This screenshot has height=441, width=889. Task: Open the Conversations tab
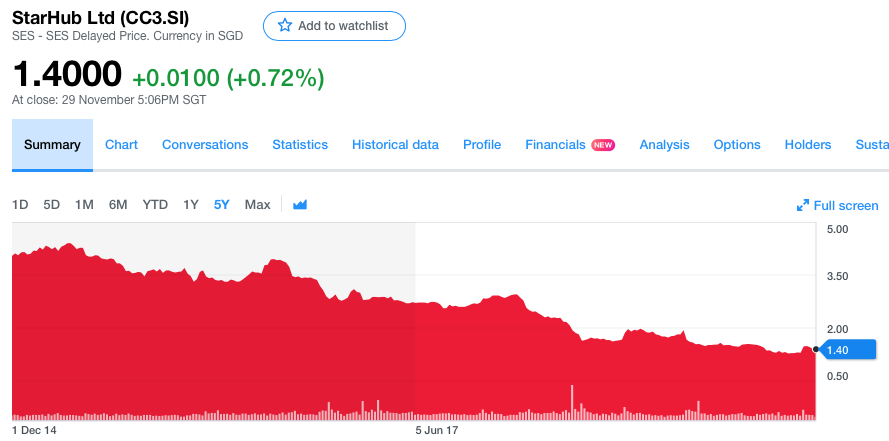coord(205,145)
